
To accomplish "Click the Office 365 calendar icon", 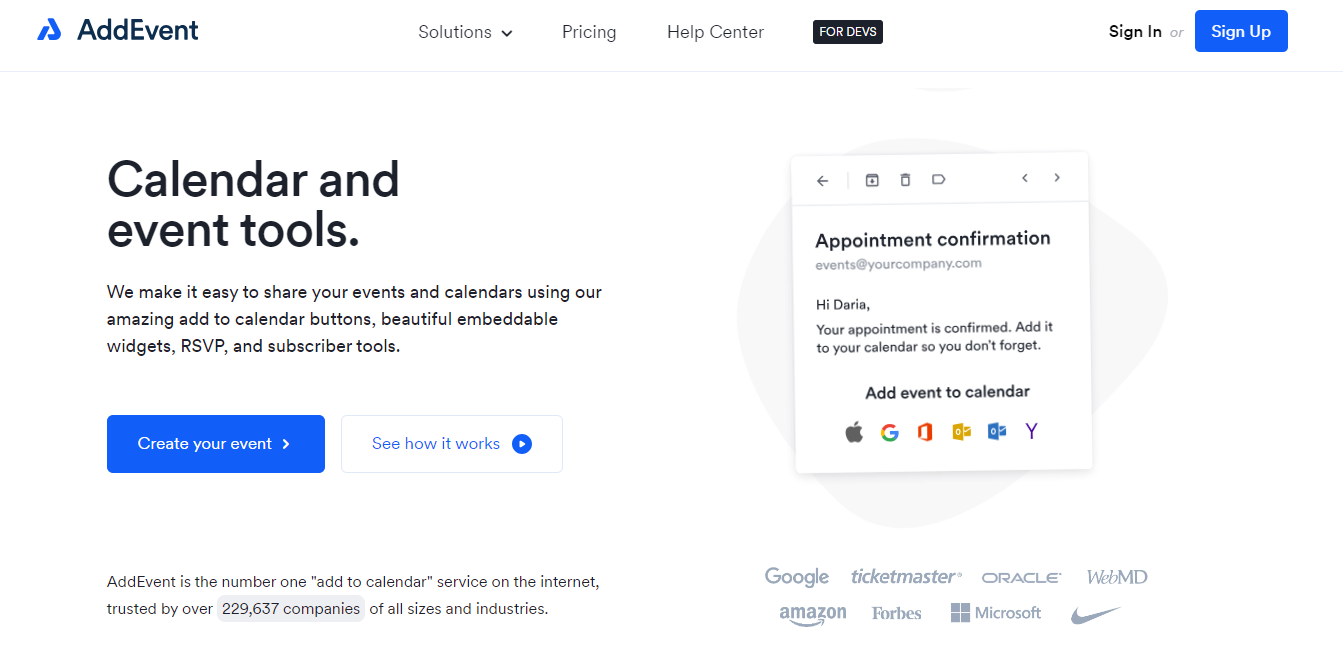I will [x=925, y=432].
